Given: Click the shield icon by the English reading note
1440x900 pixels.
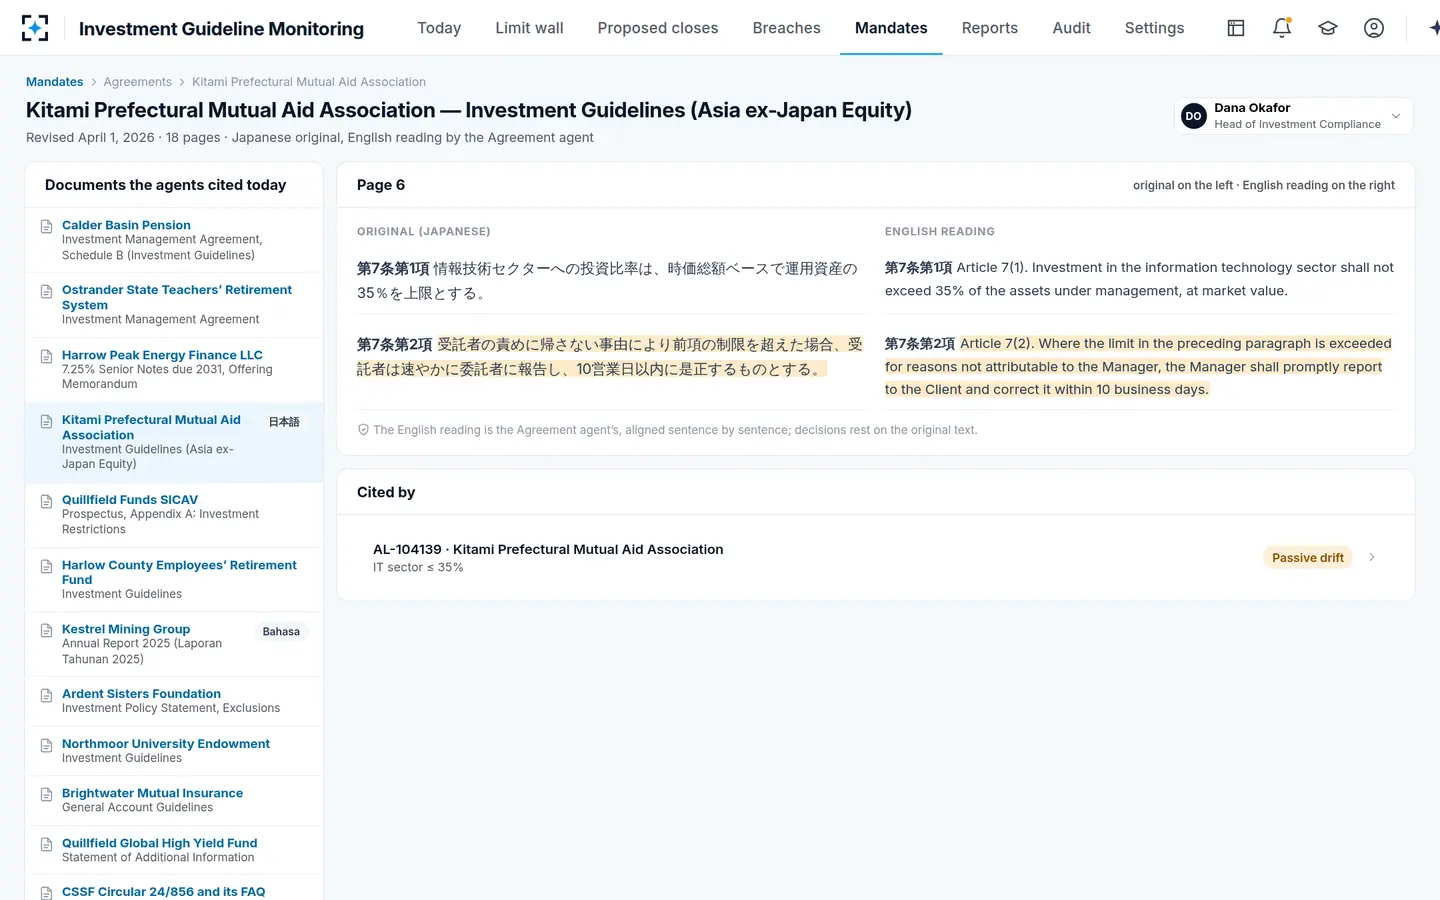Looking at the screenshot, I should tap(363, 430).
